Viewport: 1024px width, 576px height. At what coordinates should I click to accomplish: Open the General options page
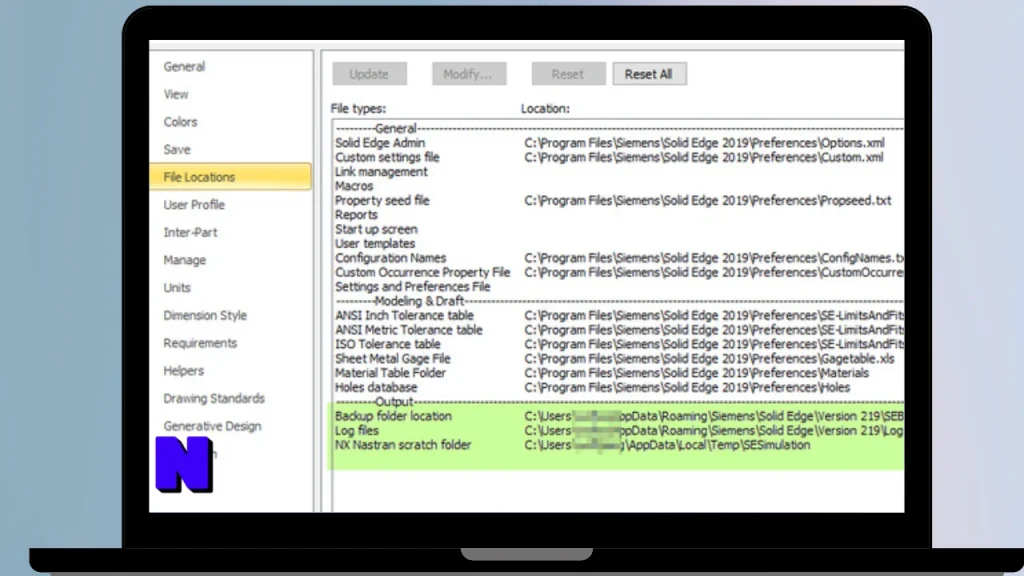tap(184, 67)
